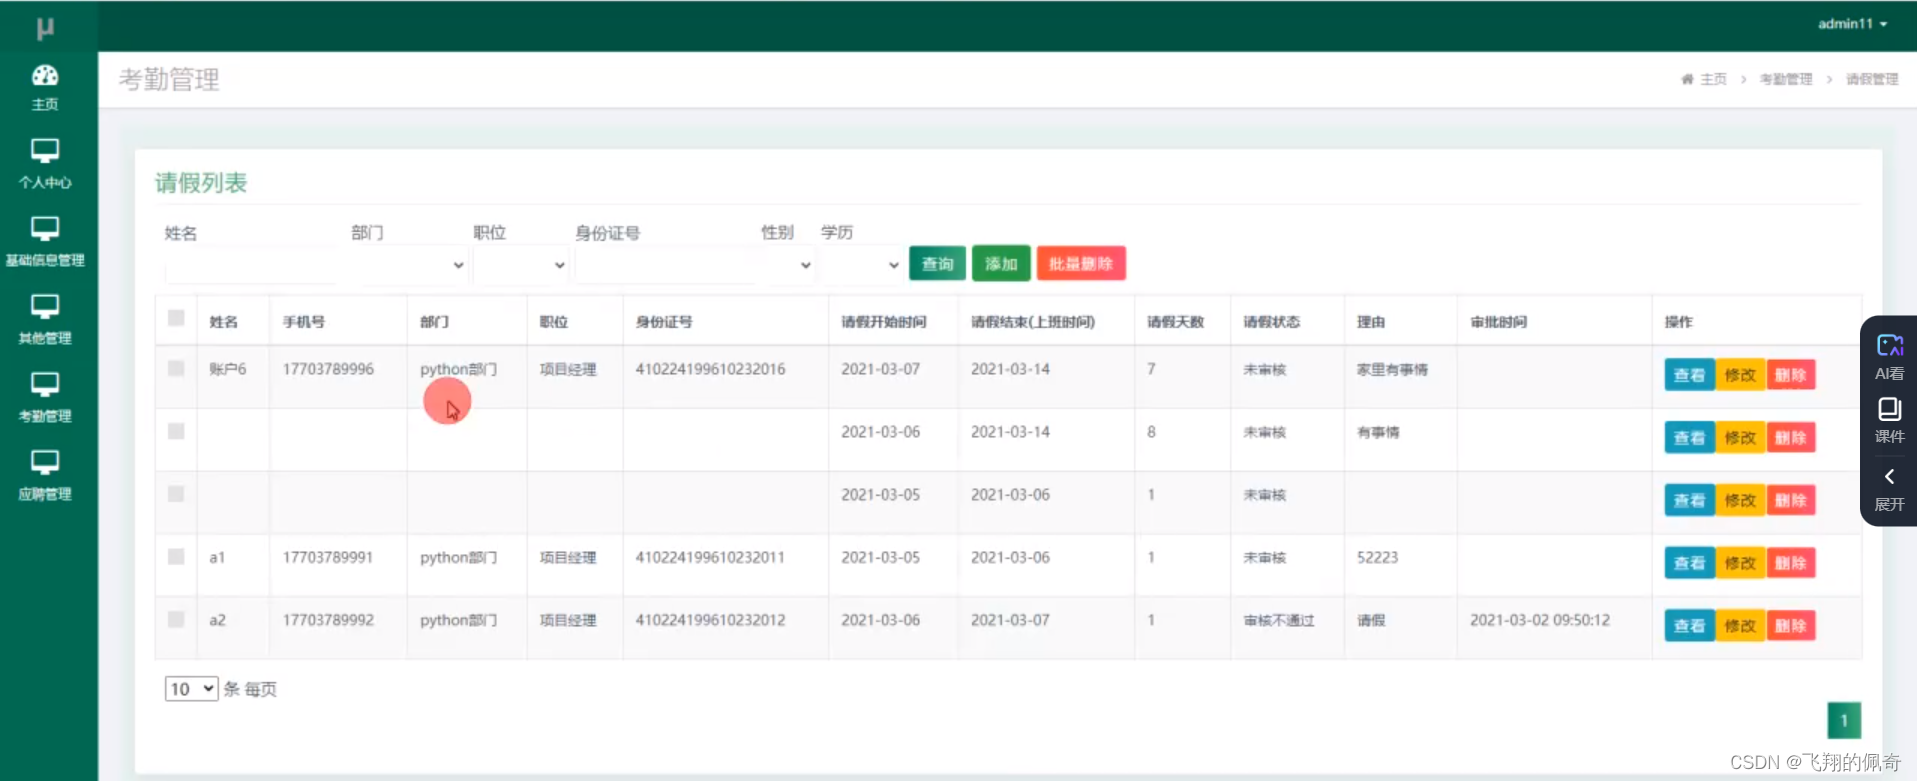The width and height of the screenshot is (1917, 781).
Task: Click 修改 for row 账户6
Action: pos(1740,375)
